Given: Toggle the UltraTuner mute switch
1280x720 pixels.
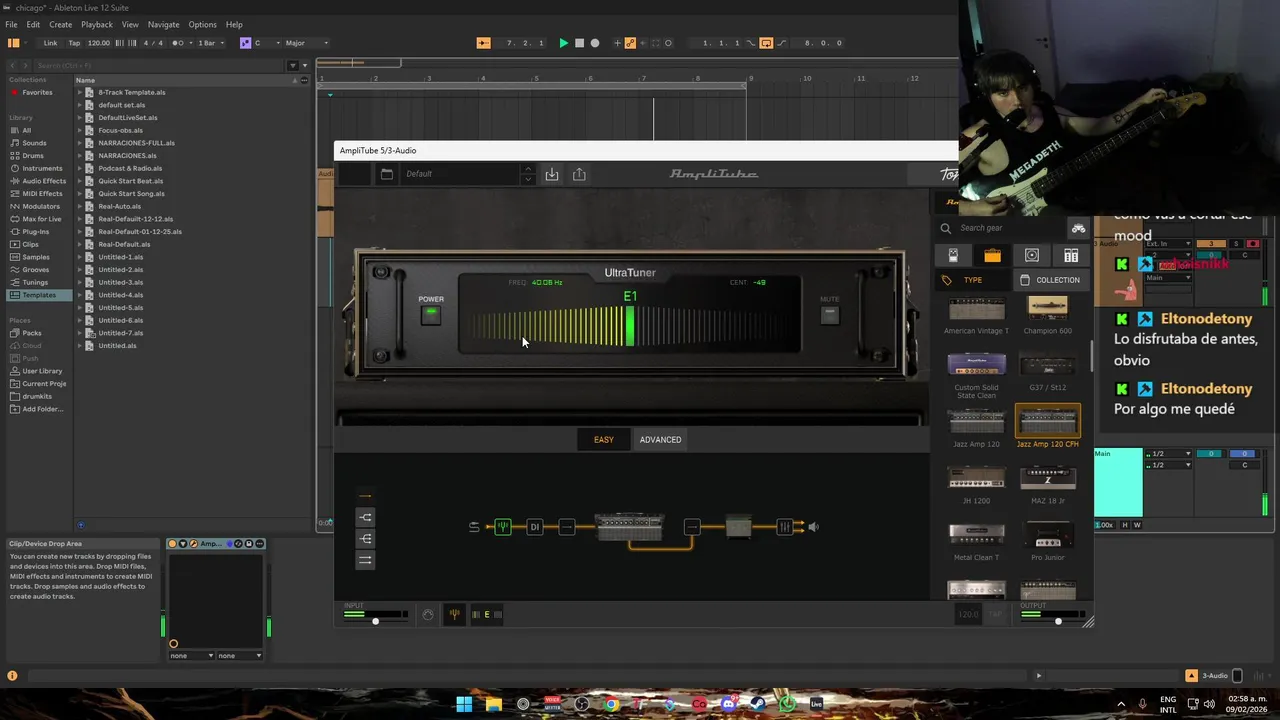Looking at the screenshot, I should [x=829, y=315].
